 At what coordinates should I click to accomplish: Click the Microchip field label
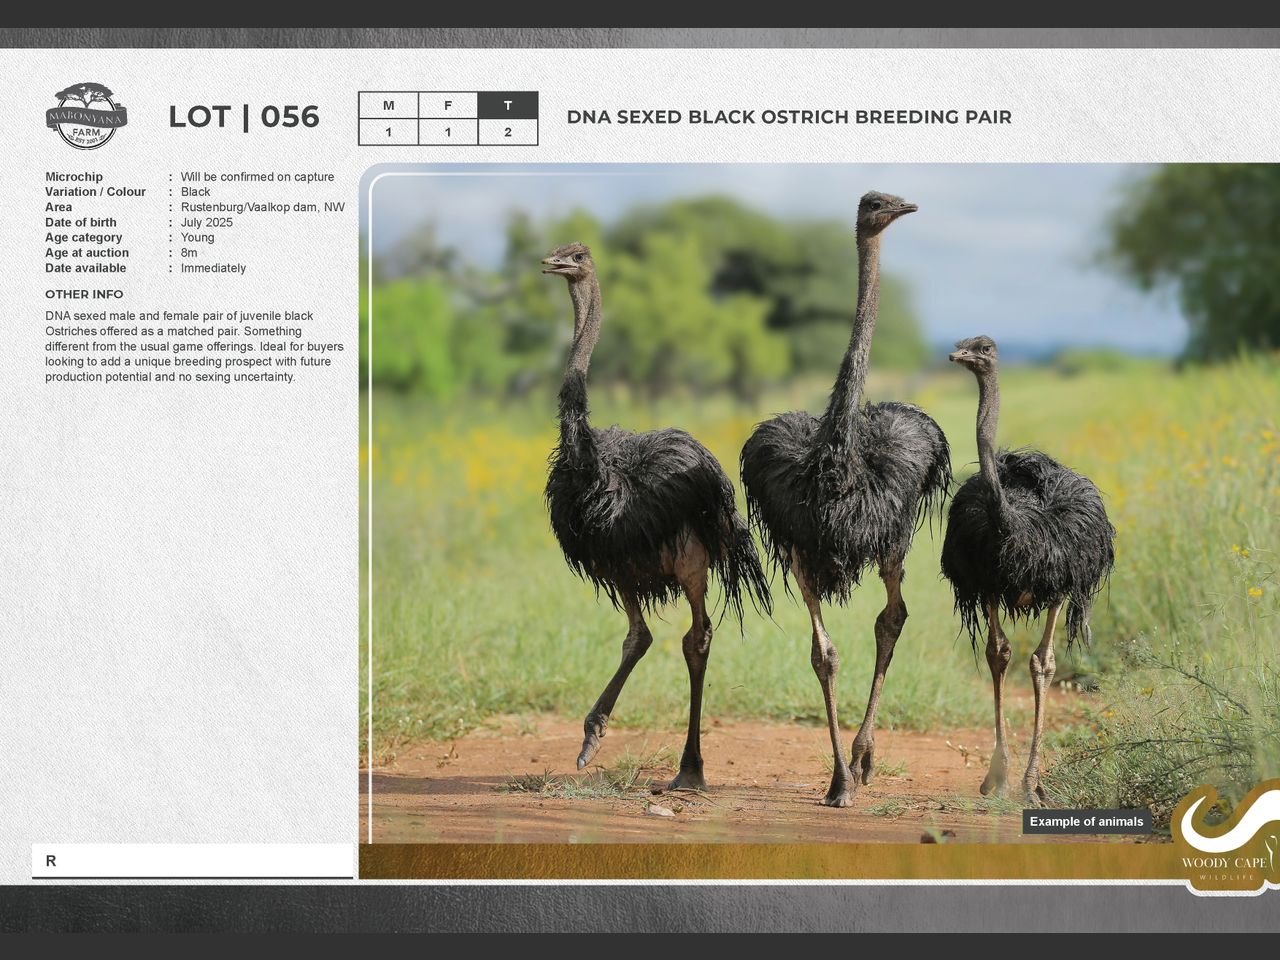tap(74, 177)
